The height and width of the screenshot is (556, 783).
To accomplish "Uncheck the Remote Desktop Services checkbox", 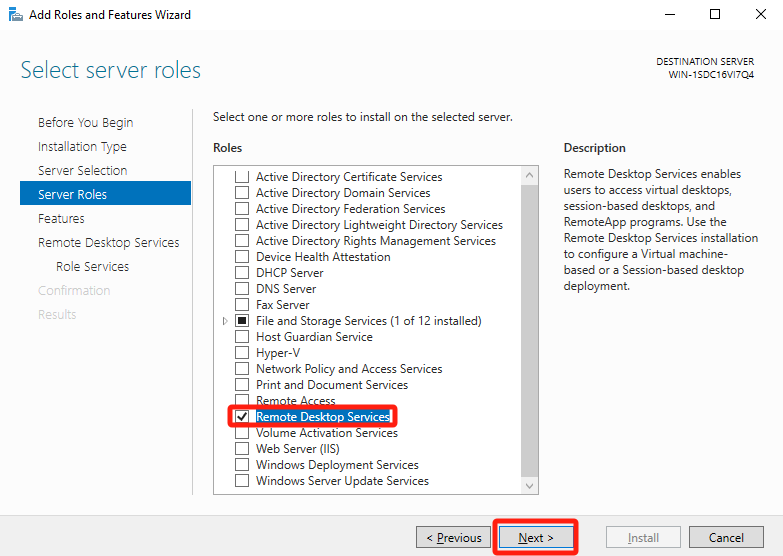I will (x=241, y=417).
